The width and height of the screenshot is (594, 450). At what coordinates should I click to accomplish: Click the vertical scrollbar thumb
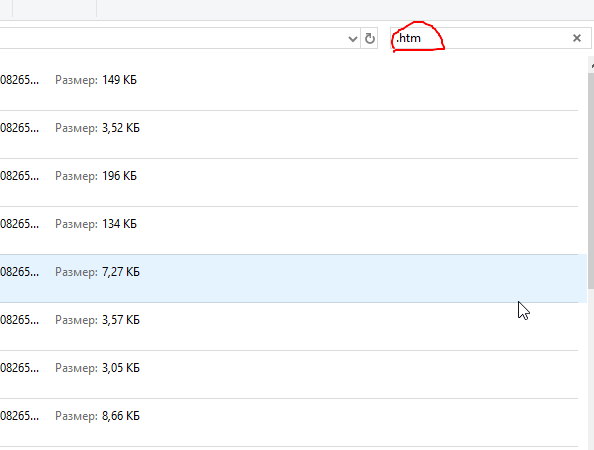tap(591, 181)
